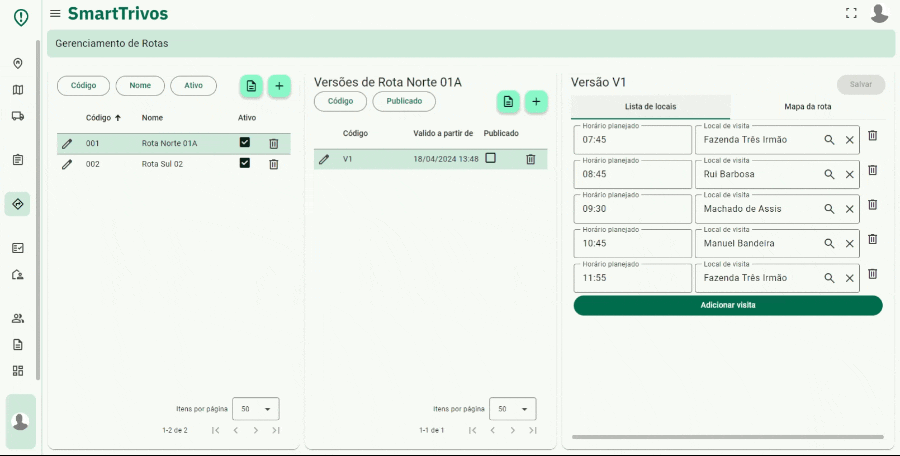Image resolution: width=900 pixels, height=456 pixels.
Task: Click the sidebar vertical scrollbar
Action: [38, 210]
